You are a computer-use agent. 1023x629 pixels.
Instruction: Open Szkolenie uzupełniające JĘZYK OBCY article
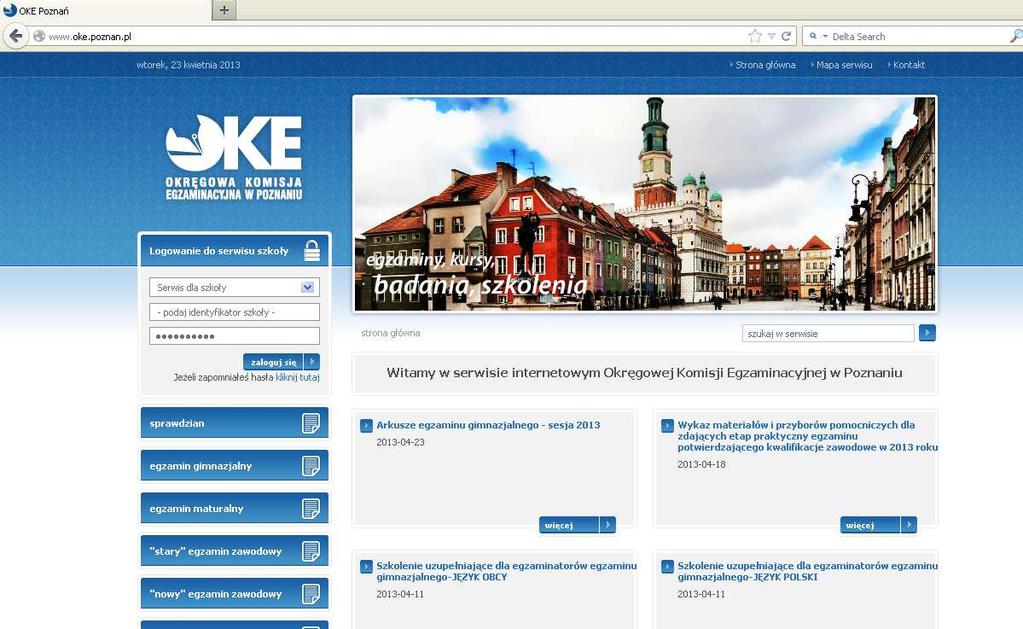click(506, 571)
